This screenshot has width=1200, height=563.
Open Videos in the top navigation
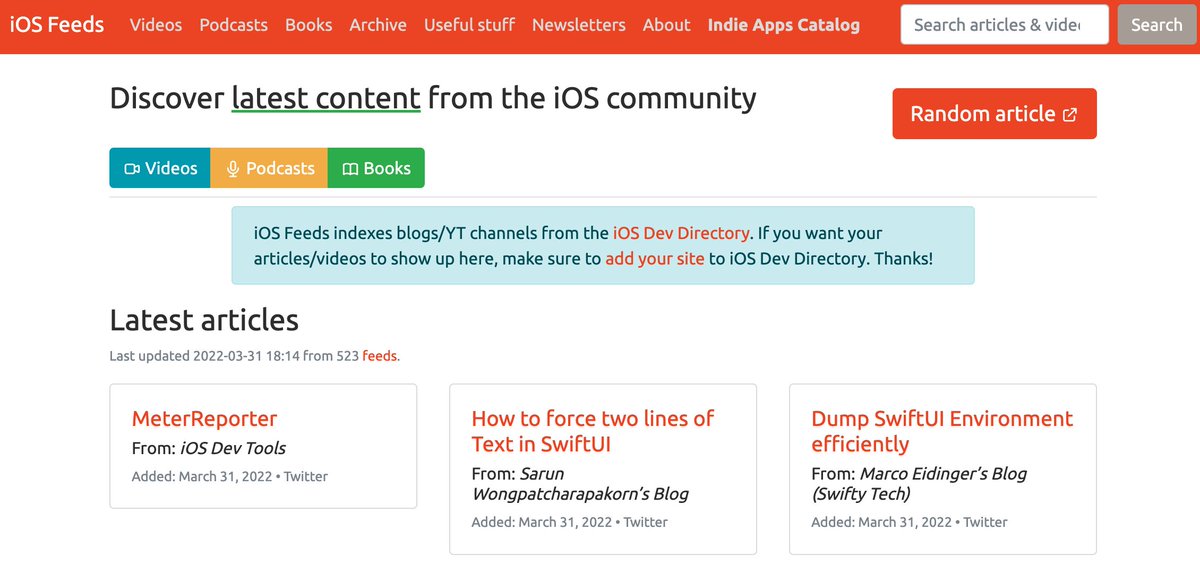point(156,24)
